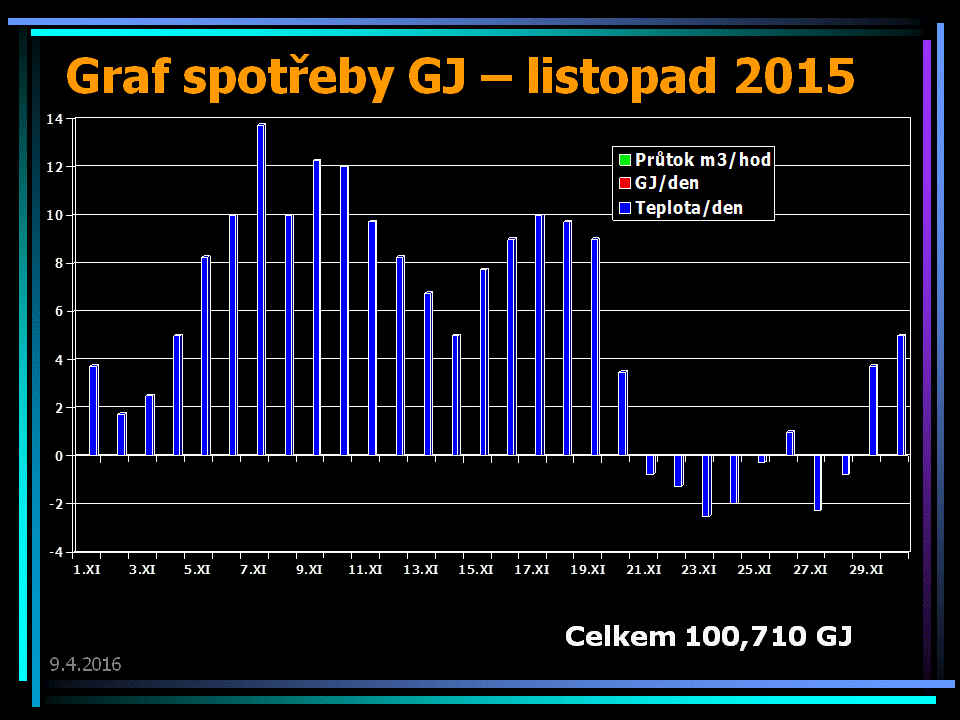Screen dimensions: 960x720
Task: Click the Celkem 100,710 GJ total text
Action: point(708,636)
